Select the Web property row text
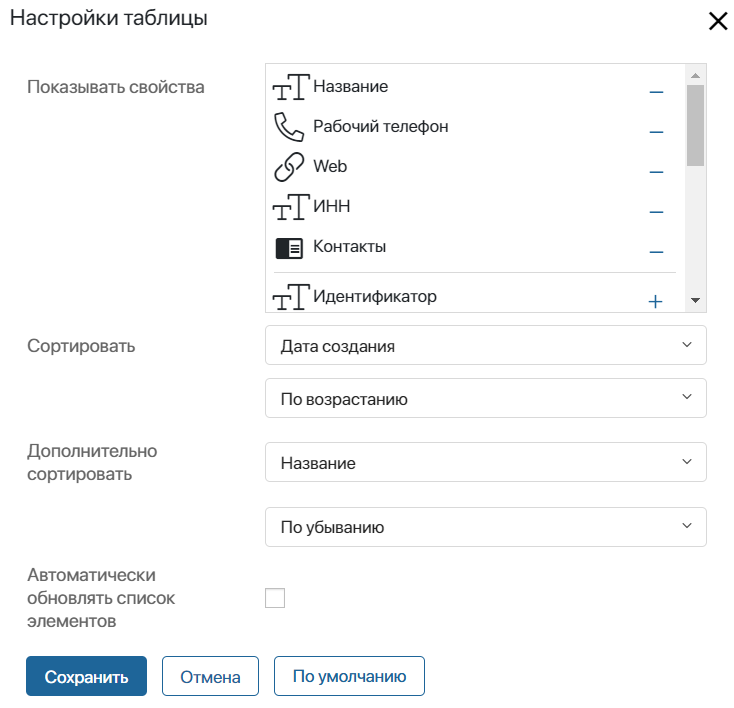The image size is (734, 708). 330,166
